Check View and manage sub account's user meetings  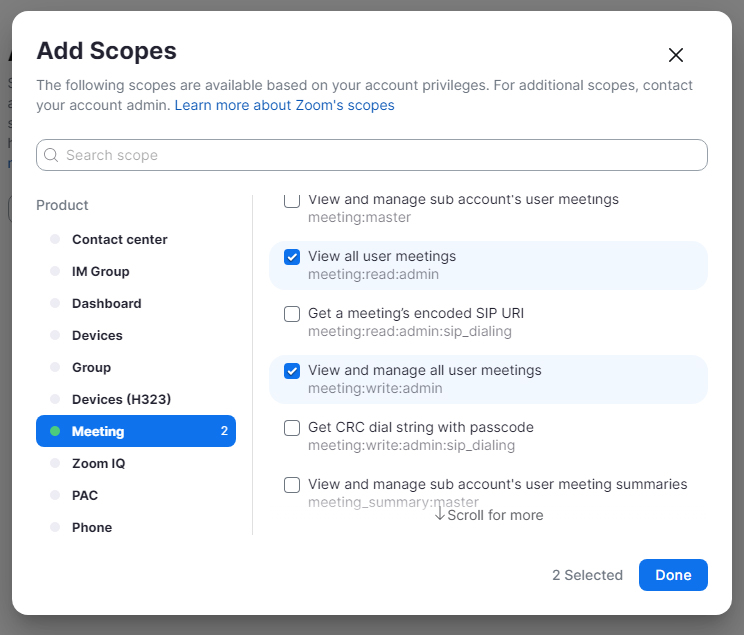(292, 200)
